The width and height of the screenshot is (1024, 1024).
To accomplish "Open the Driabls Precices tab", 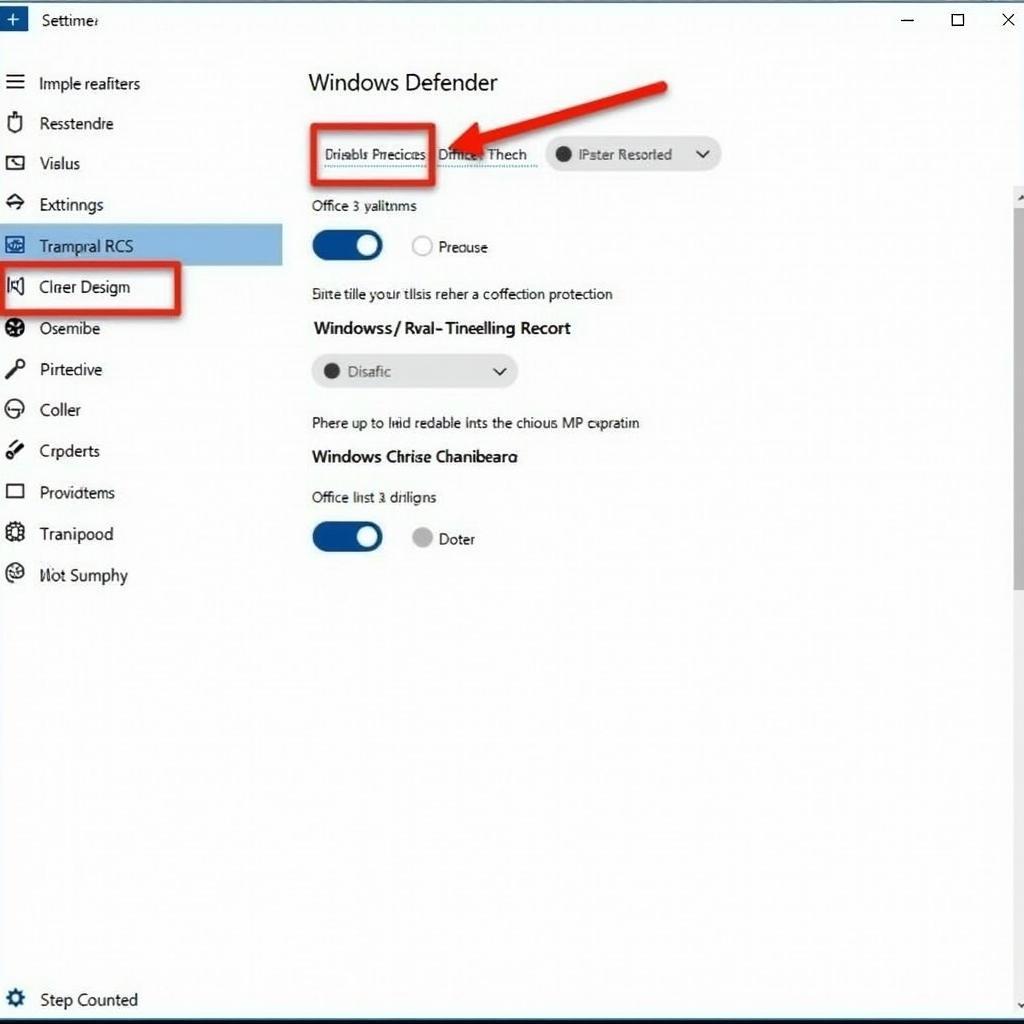I will pos(374,155).
